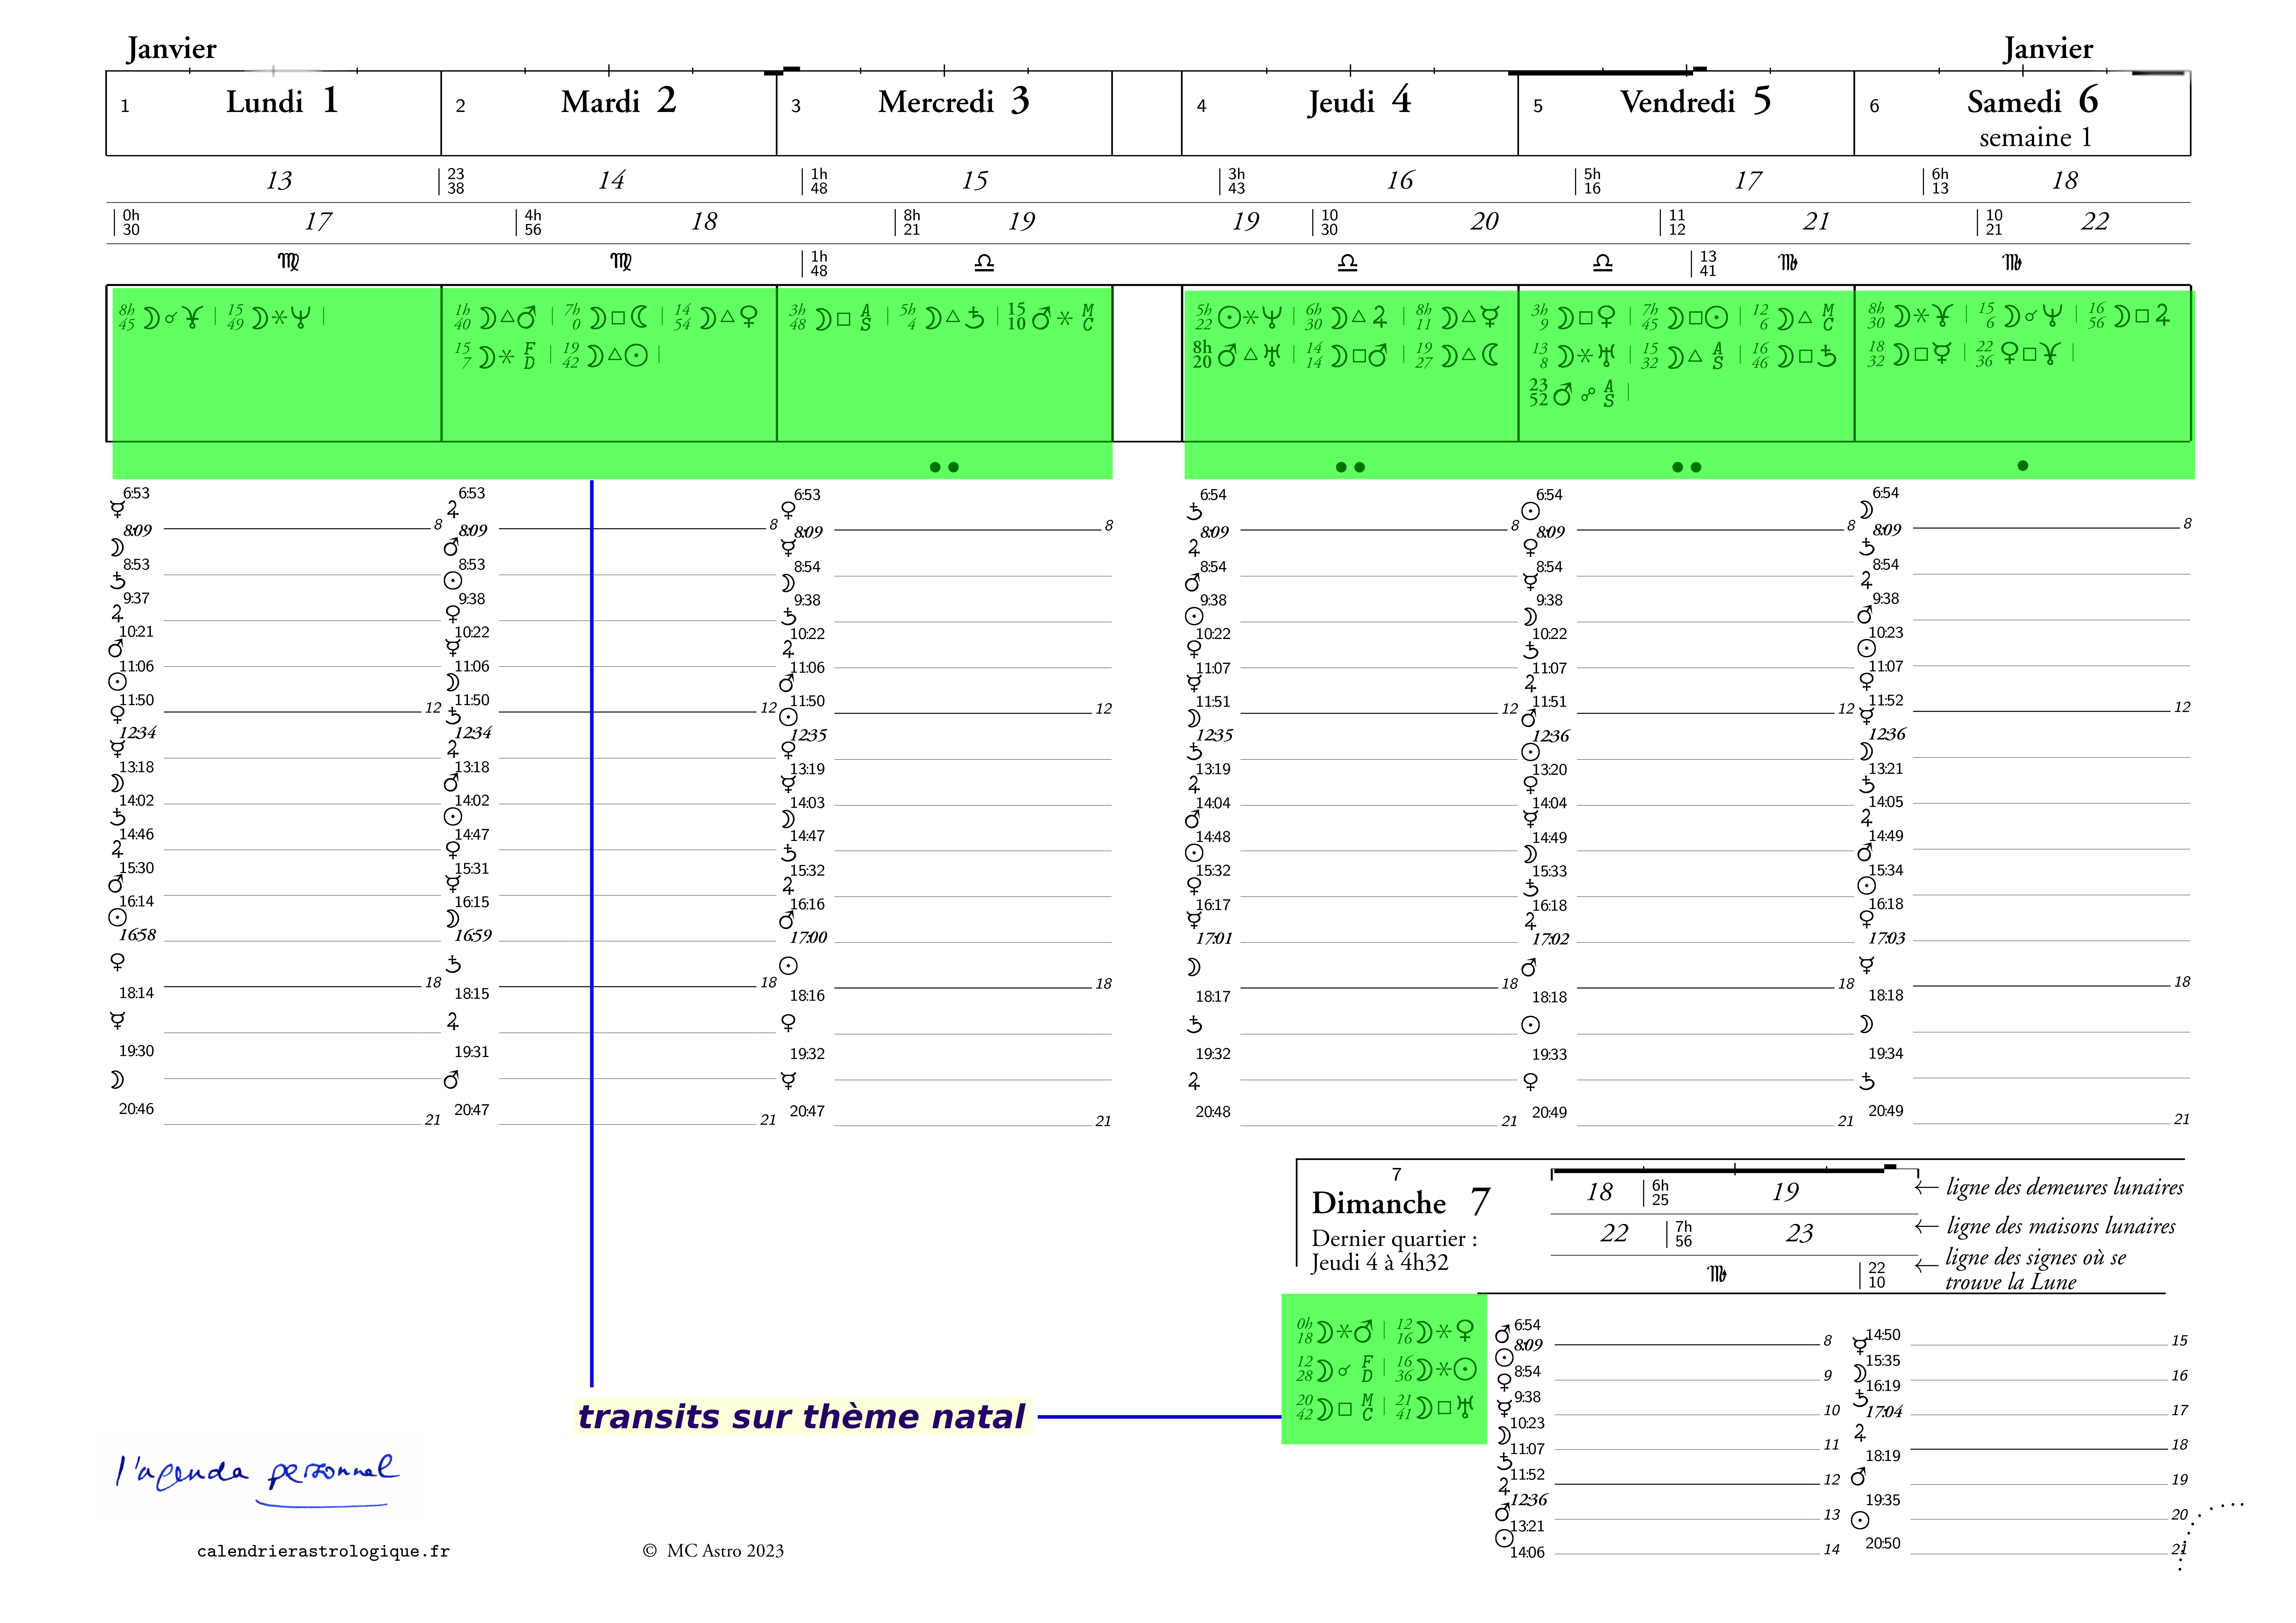The image size is (2296, 1623).
Task: Click the Jupiter planetary hour symbol at Mardi 6:53
Action: pyautogui.click(x=453, y=509)
